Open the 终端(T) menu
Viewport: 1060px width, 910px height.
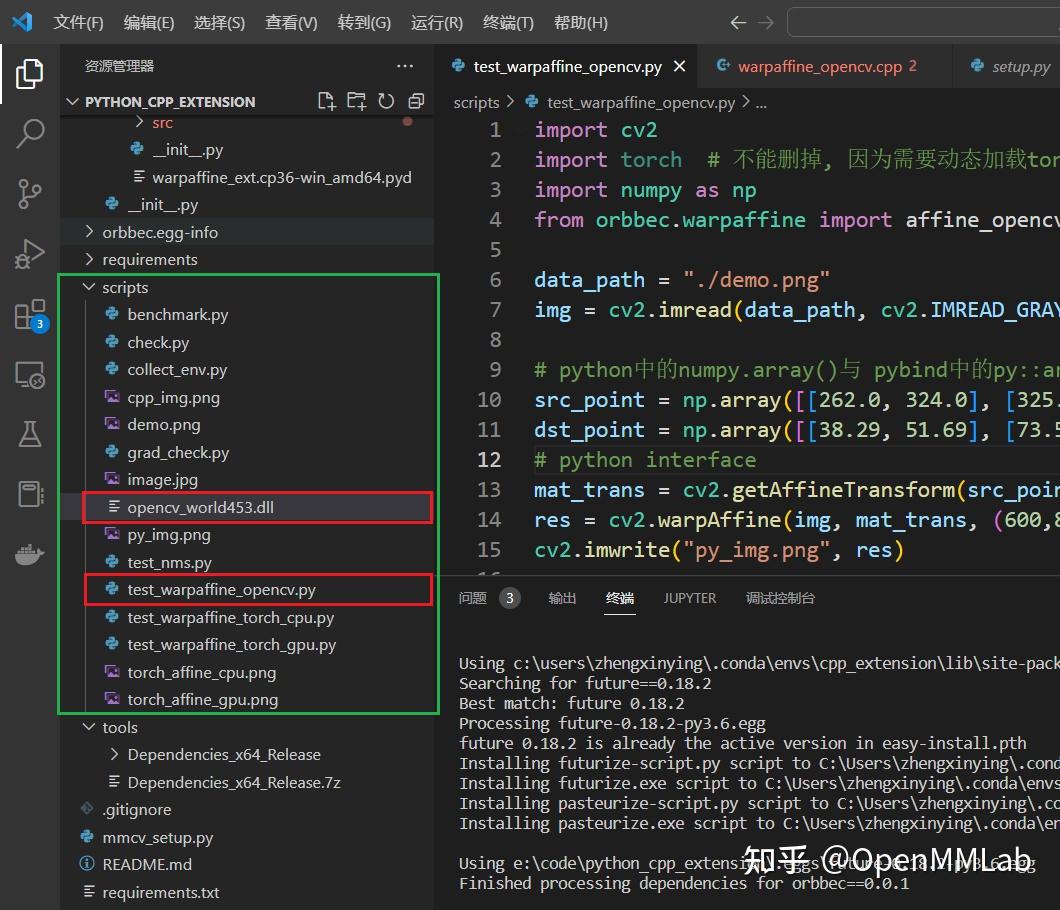coord(508,22)
